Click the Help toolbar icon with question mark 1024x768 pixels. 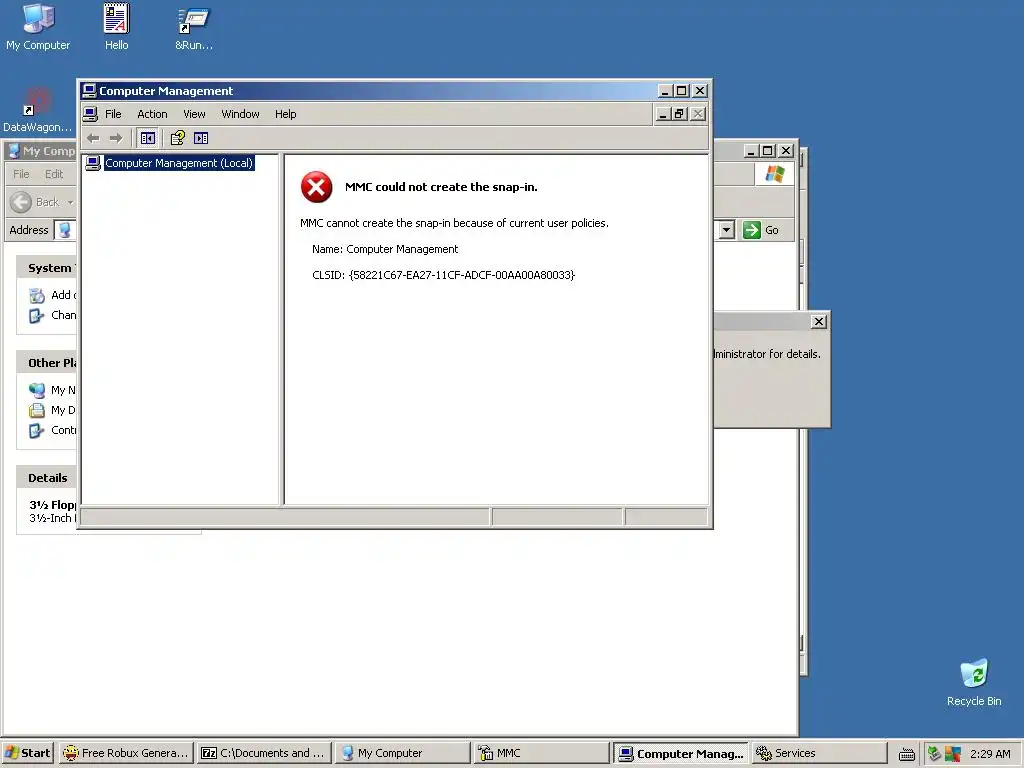coord(177,138)
